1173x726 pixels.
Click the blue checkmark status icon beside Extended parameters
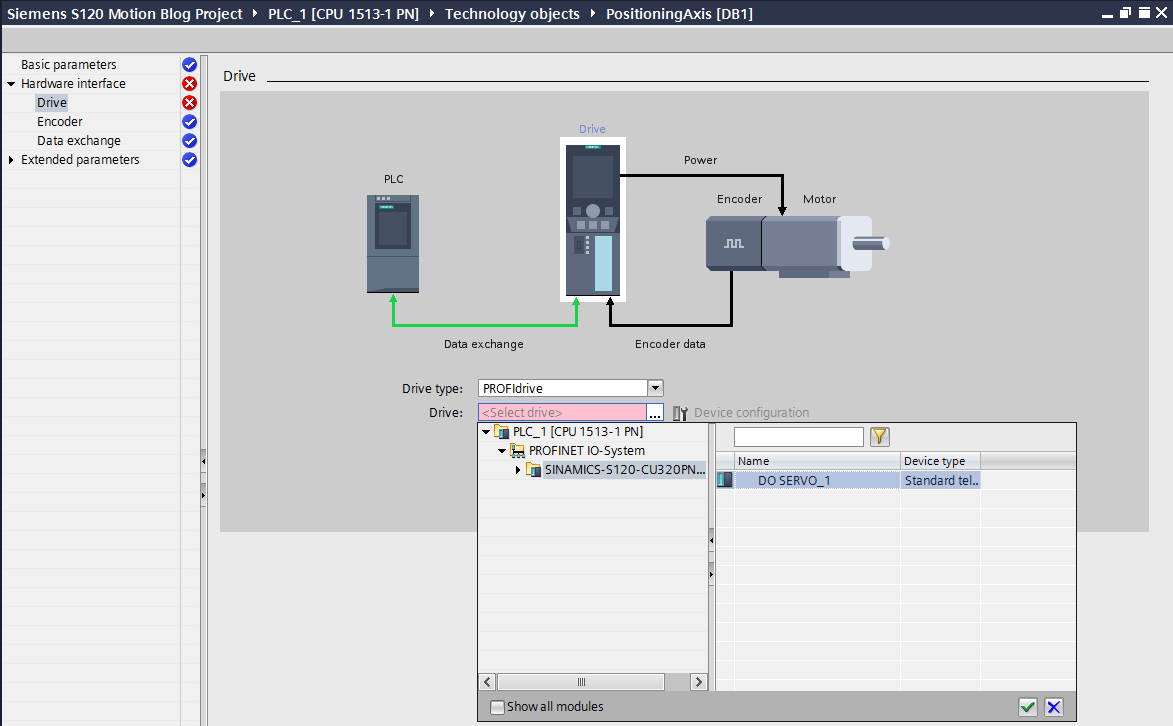(x=189, y=159)
